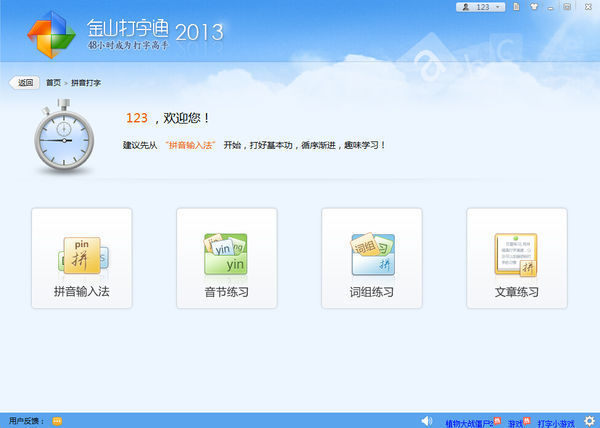This screenshot has height=428, width=600.
Task: Open the 音节练习 practice card
Action: [x=226, y=258]
